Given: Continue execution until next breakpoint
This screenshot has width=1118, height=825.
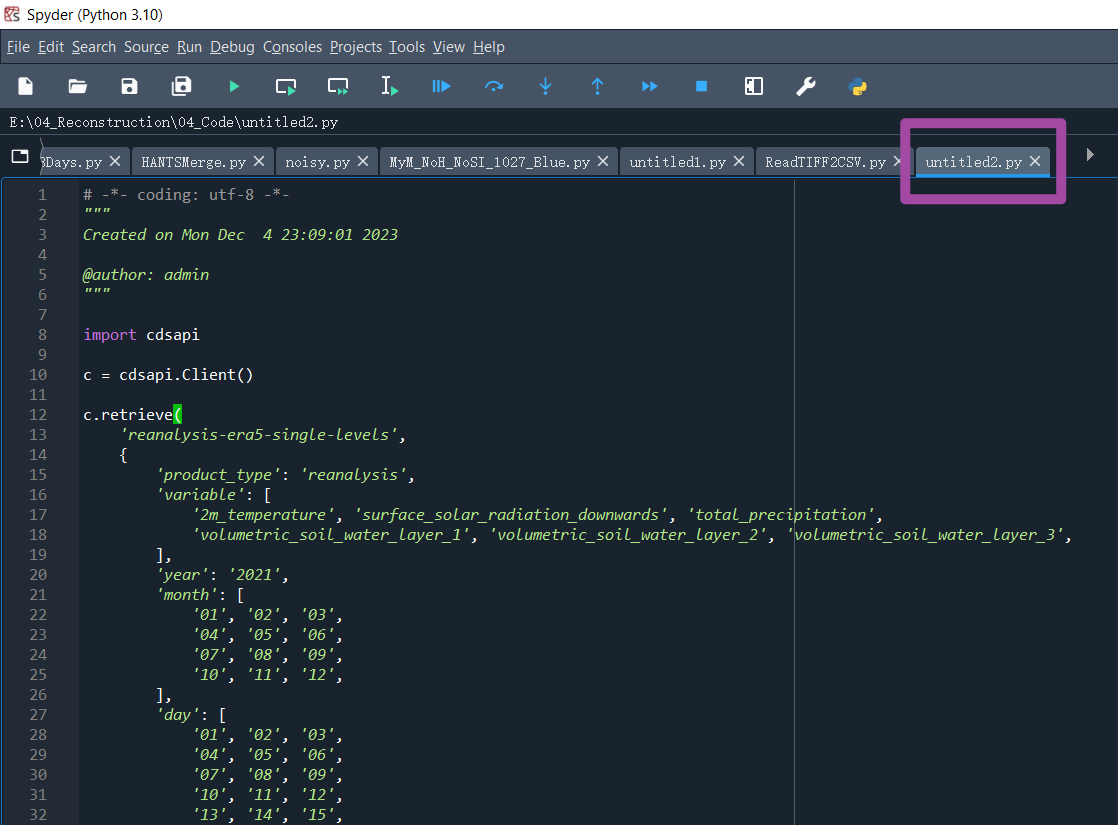Looking at the screenshot, I should pos(650,86).
